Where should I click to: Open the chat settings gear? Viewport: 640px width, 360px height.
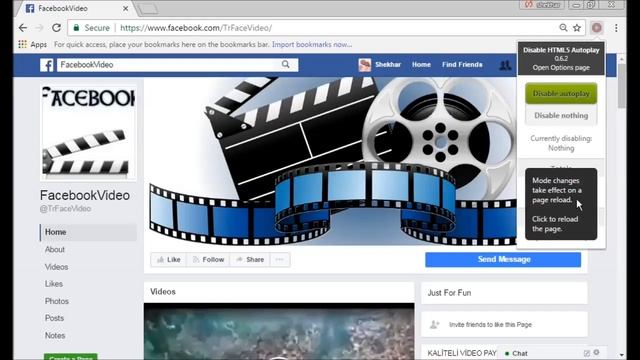[597, 352]
